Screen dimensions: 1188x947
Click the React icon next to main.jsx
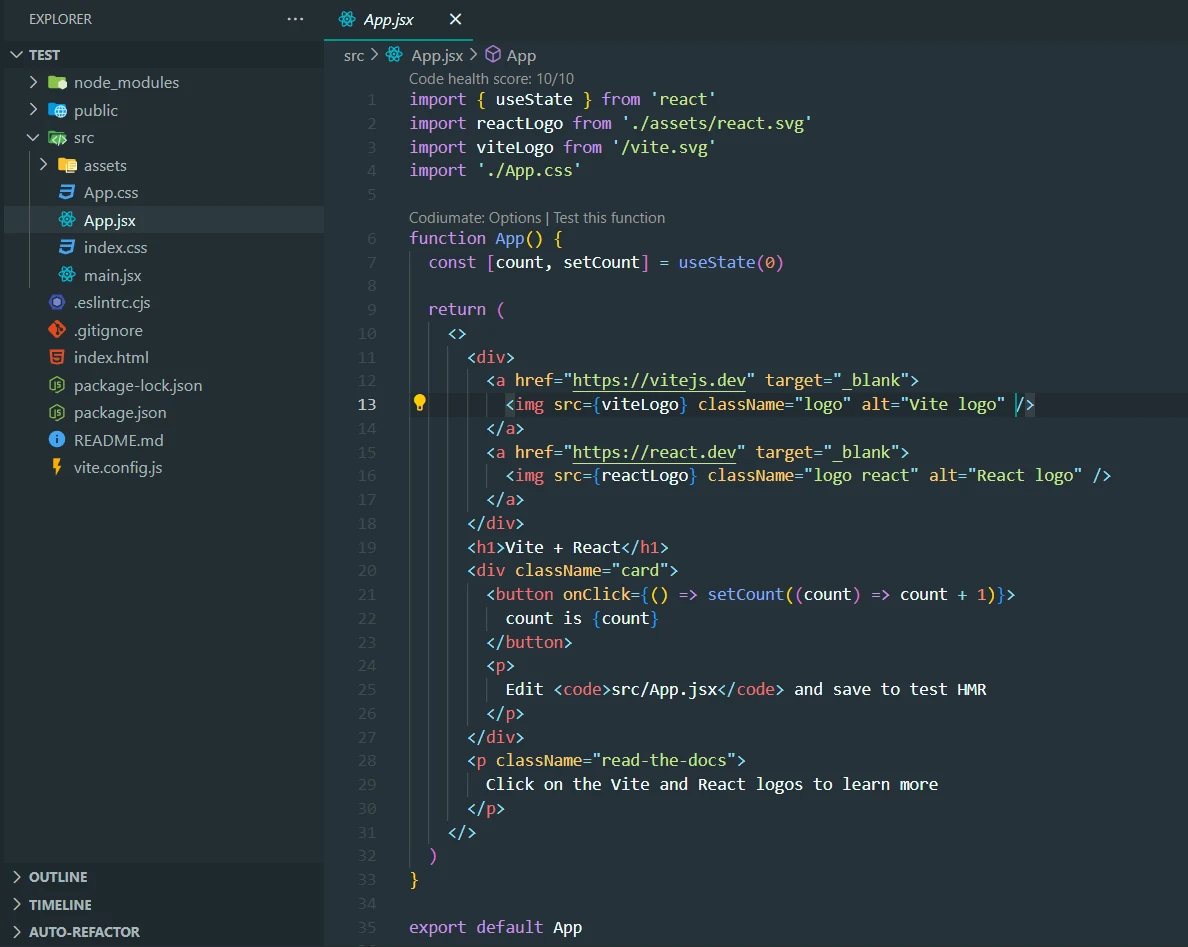pyautogui.click(x=67, y=275)
